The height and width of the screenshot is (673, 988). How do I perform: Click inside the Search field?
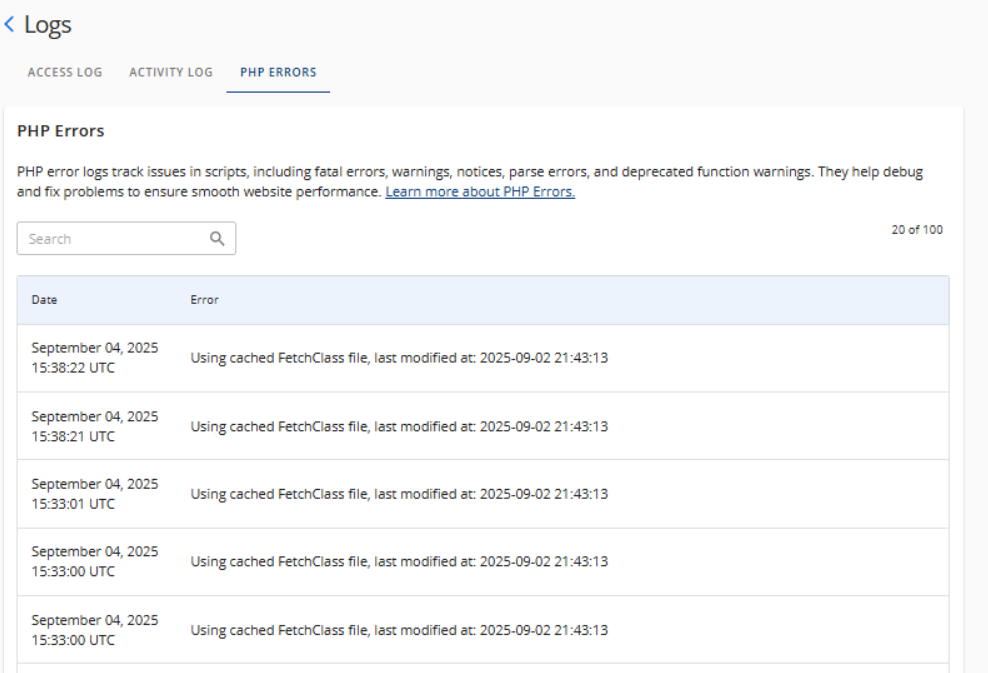(110, 238)
